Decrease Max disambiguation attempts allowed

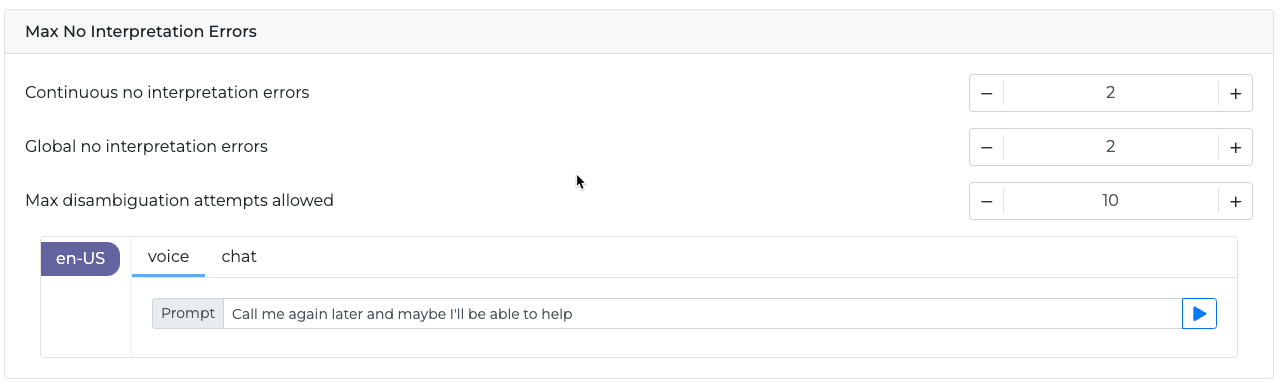986,201
